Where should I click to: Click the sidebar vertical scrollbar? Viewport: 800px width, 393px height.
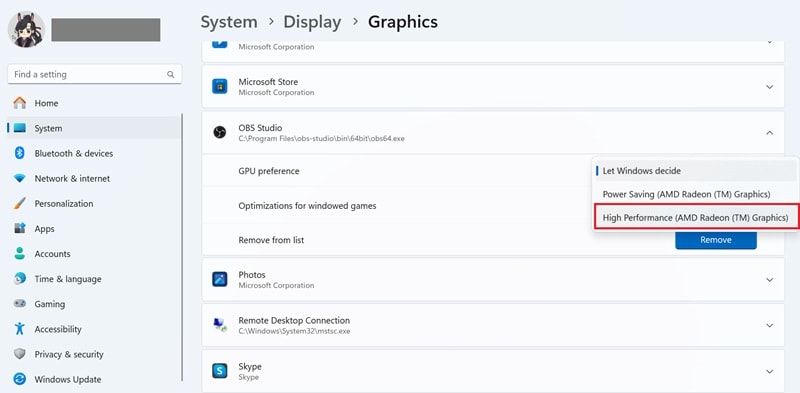click(x=182, y=248)
